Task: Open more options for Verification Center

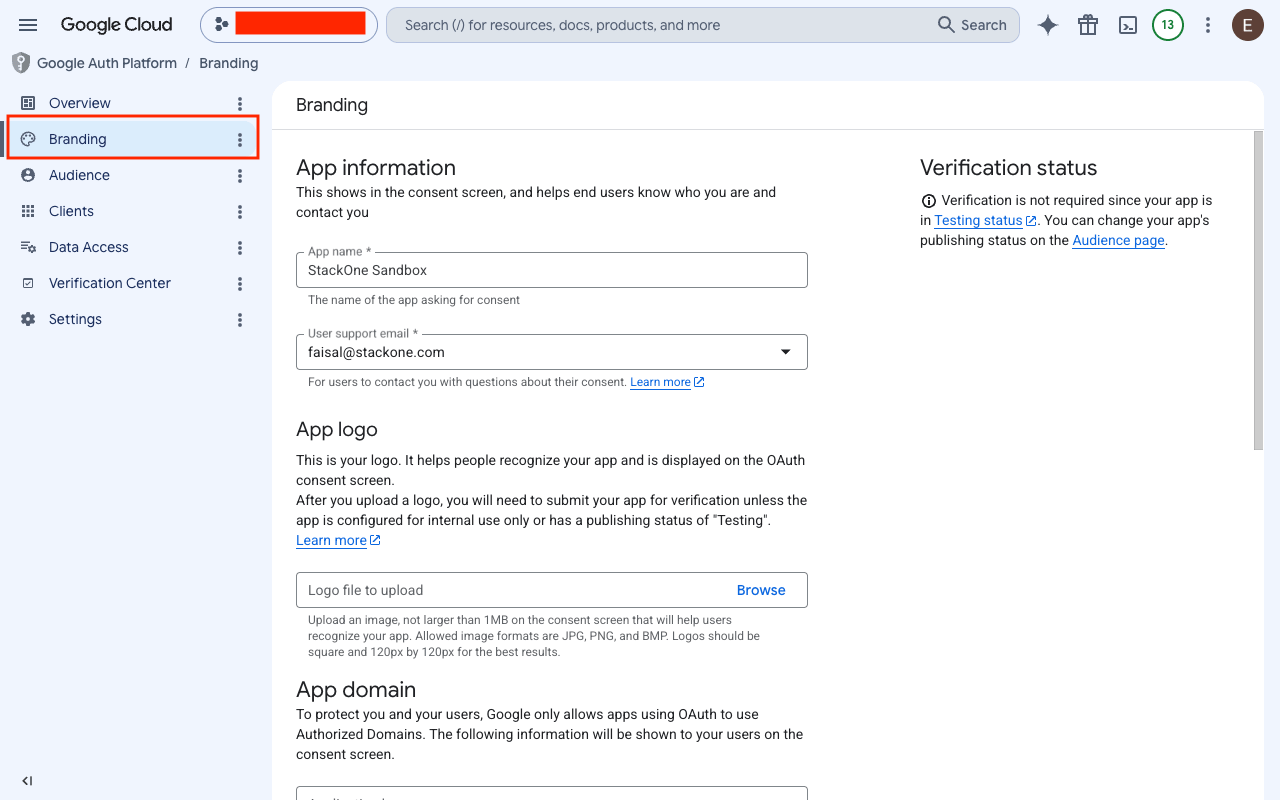Action: [x=240, y=284]
